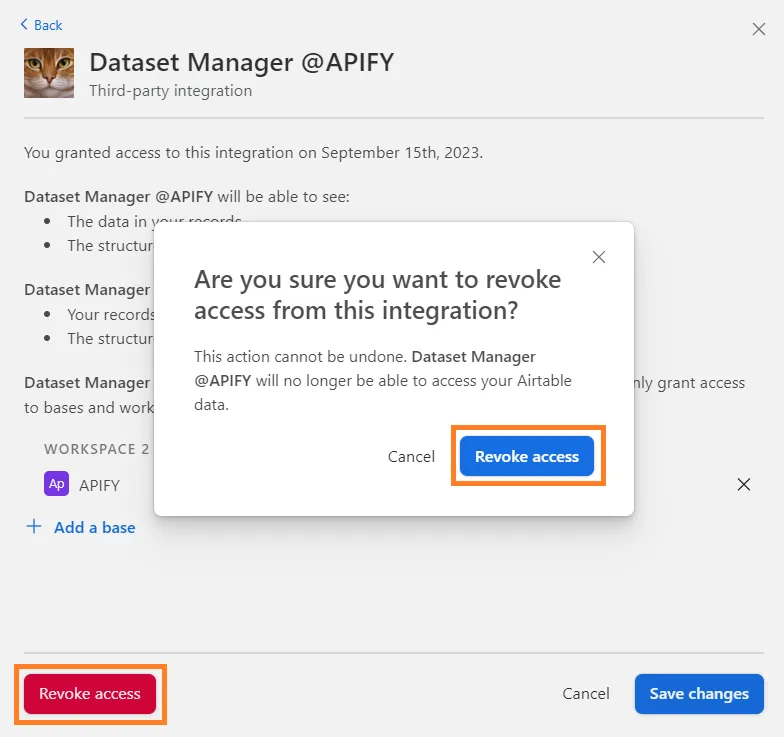Close the integration settings panel
Screen dimensions: 784x737
(758, 29)
